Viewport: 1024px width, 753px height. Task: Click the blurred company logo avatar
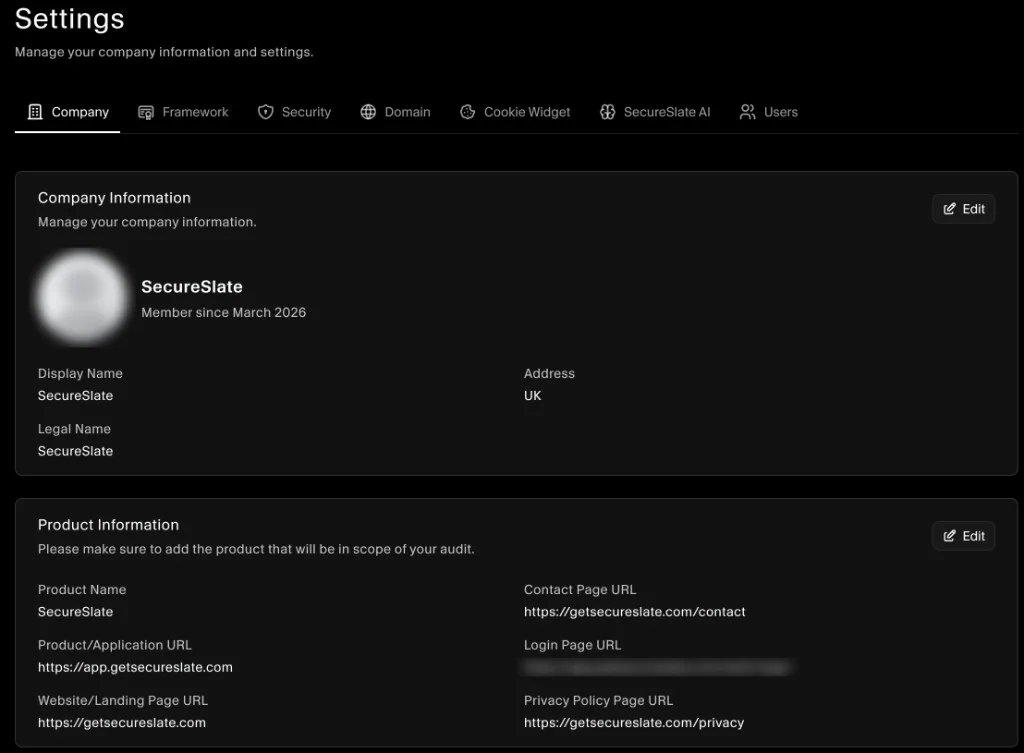[x=81, y=297]
